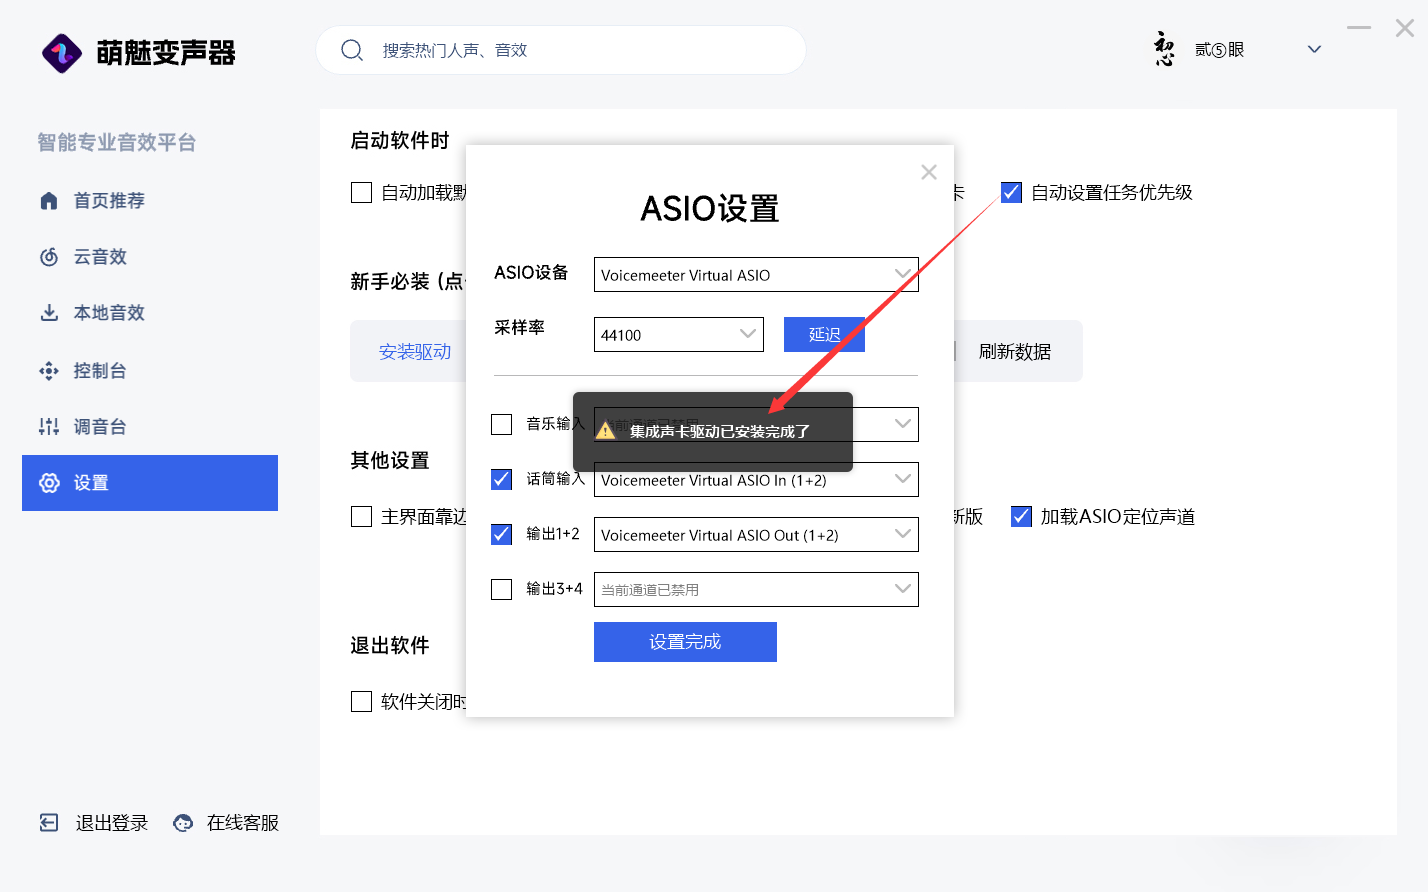Screen dimensions: 1428x892
Task: Click the username 贰⑤眼
Action: [1219, 50]
